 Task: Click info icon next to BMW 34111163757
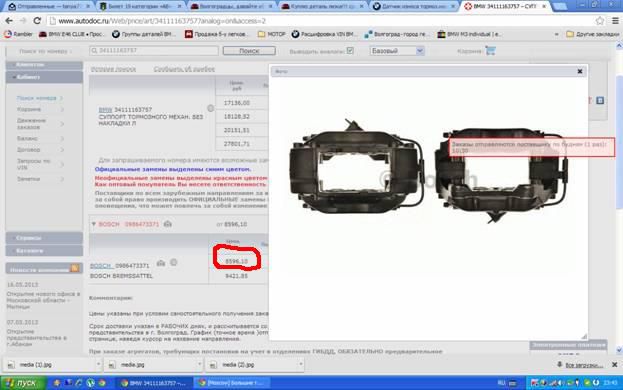211,108
